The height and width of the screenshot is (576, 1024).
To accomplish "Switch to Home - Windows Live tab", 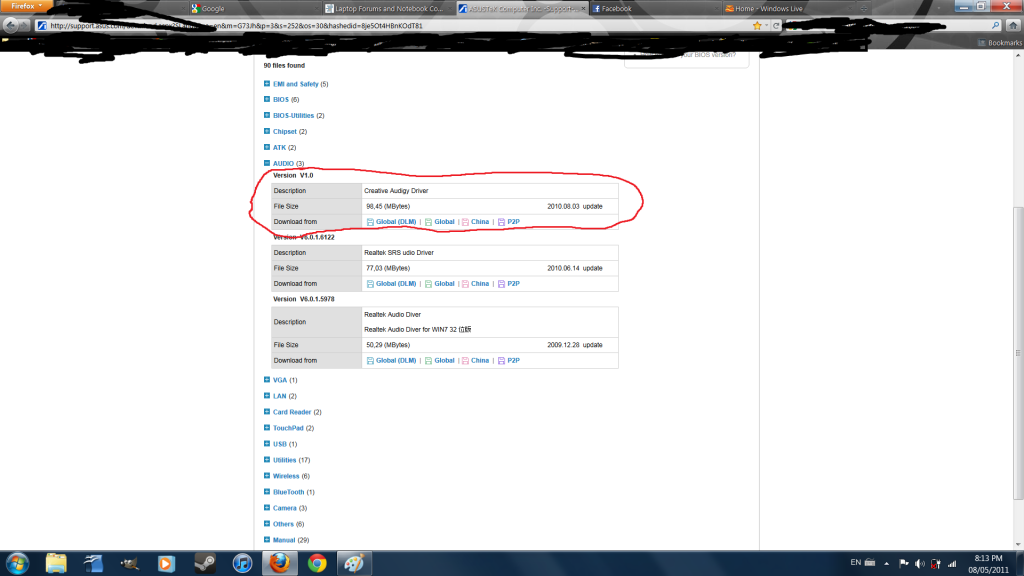I will (787, 8).
